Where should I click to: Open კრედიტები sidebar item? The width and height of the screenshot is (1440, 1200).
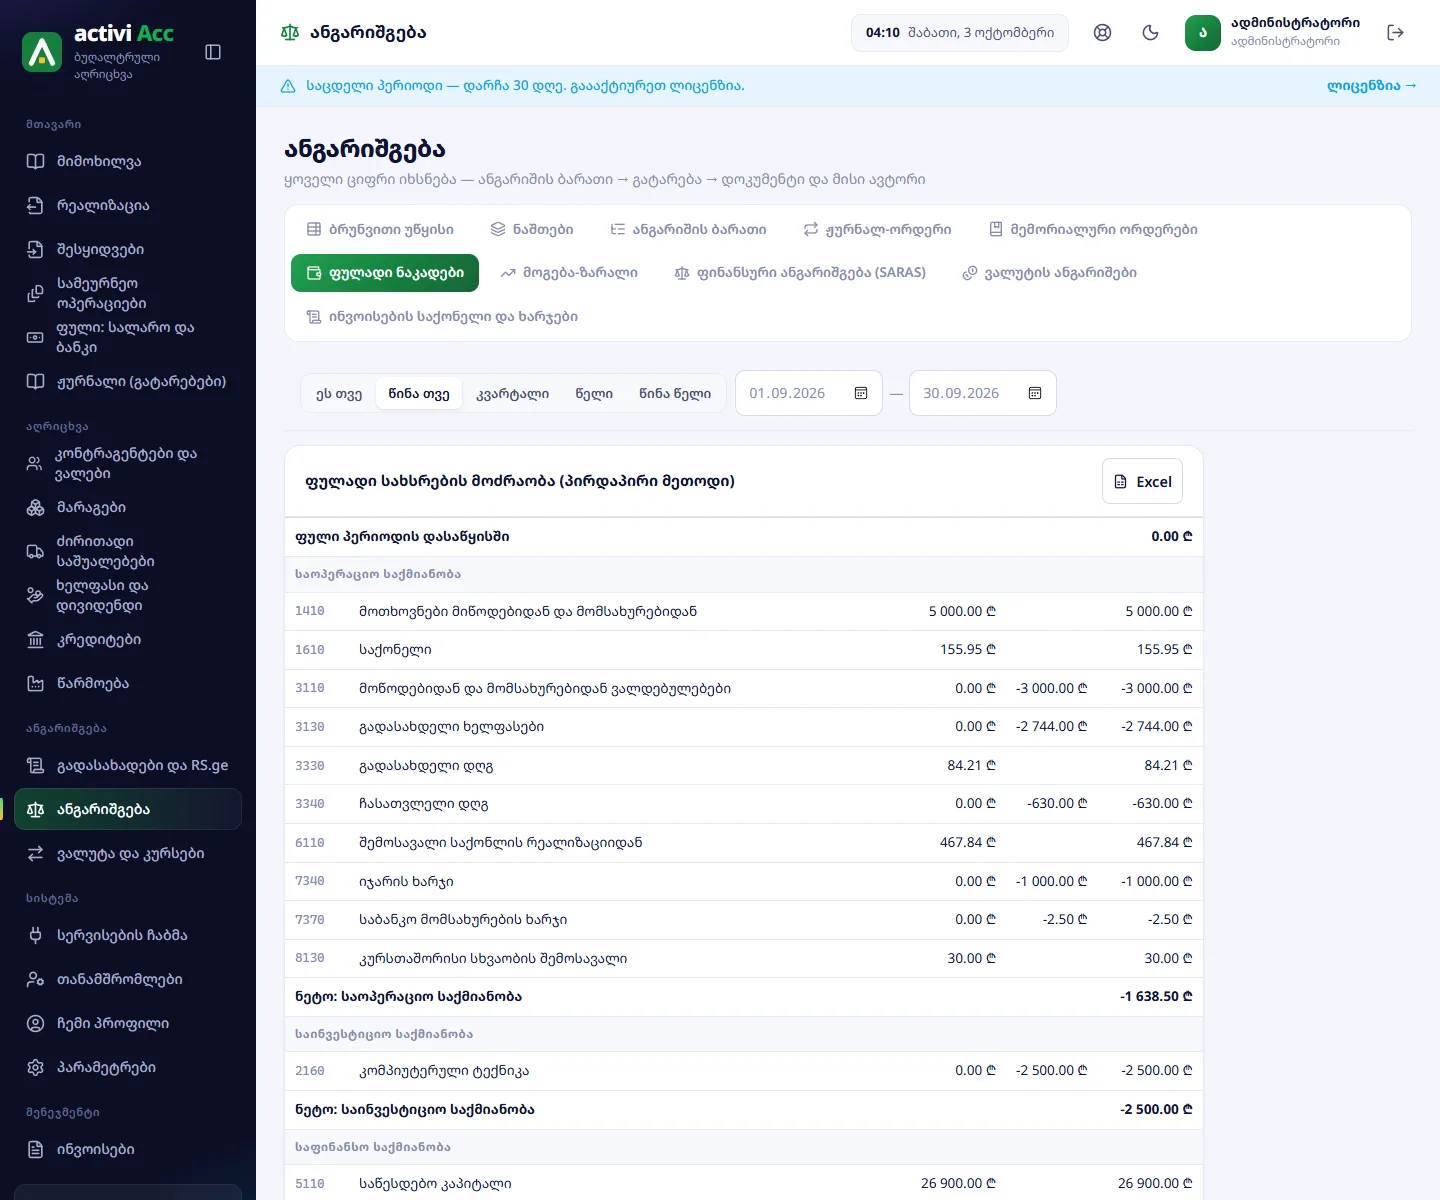[128, 639]
